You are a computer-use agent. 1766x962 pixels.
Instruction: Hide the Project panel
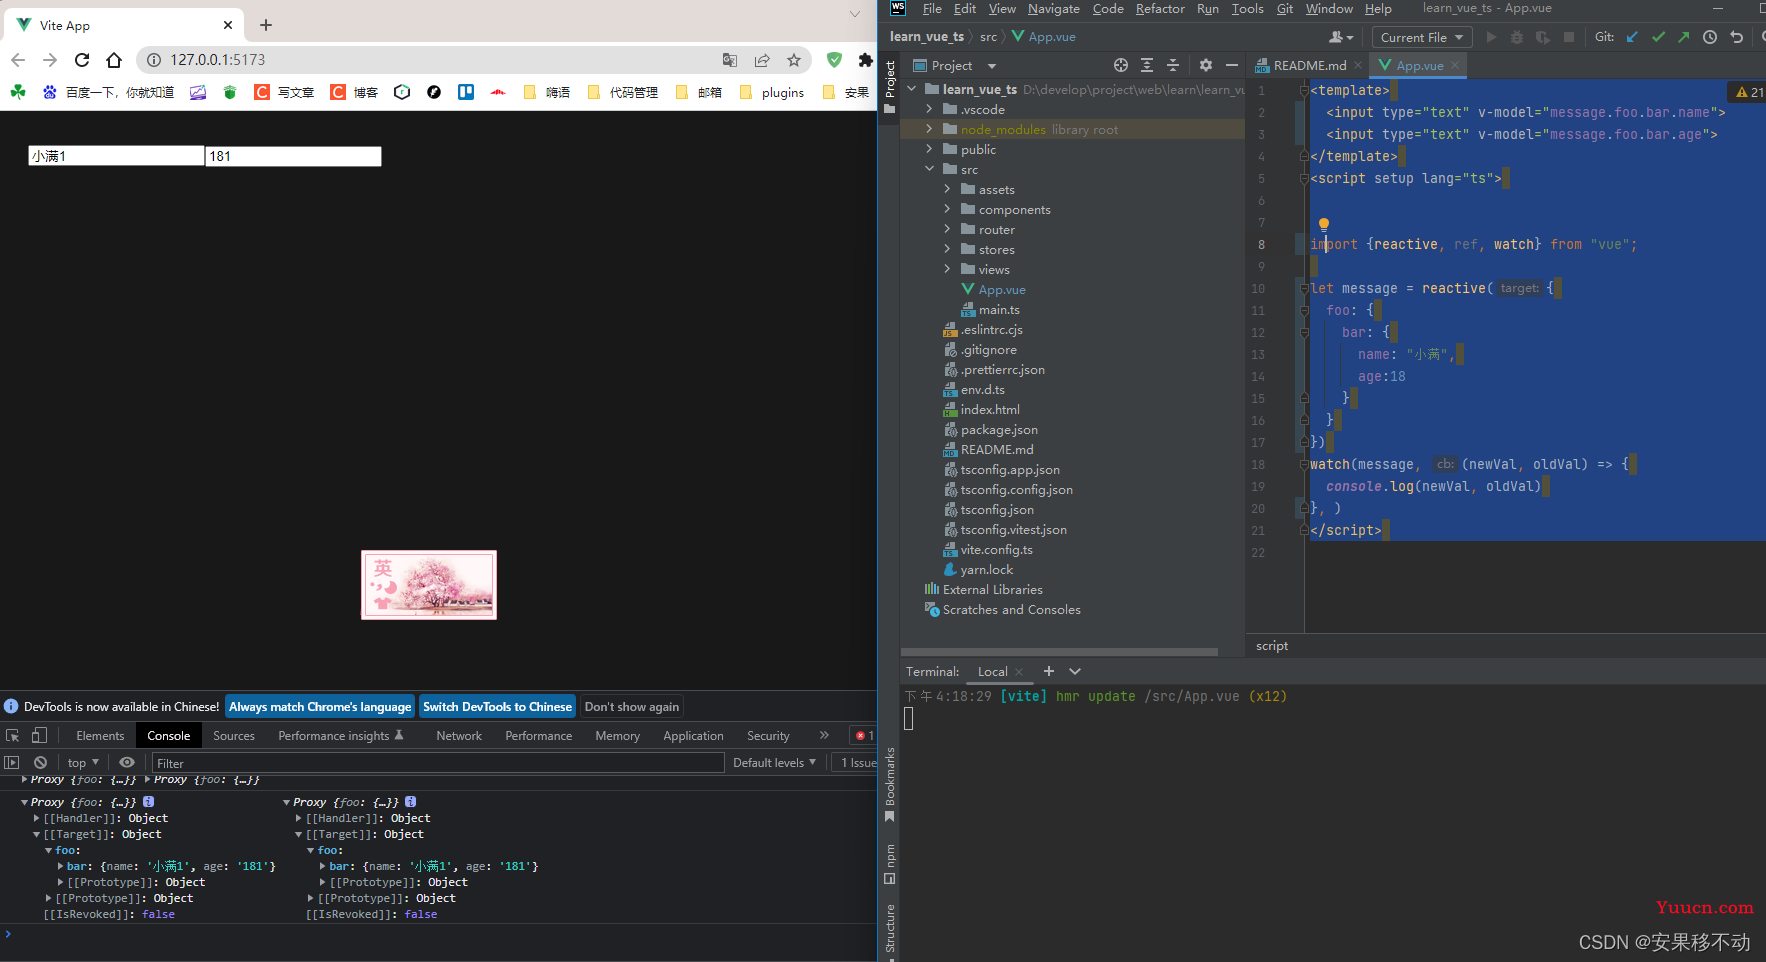click(x=1232, y=65)
